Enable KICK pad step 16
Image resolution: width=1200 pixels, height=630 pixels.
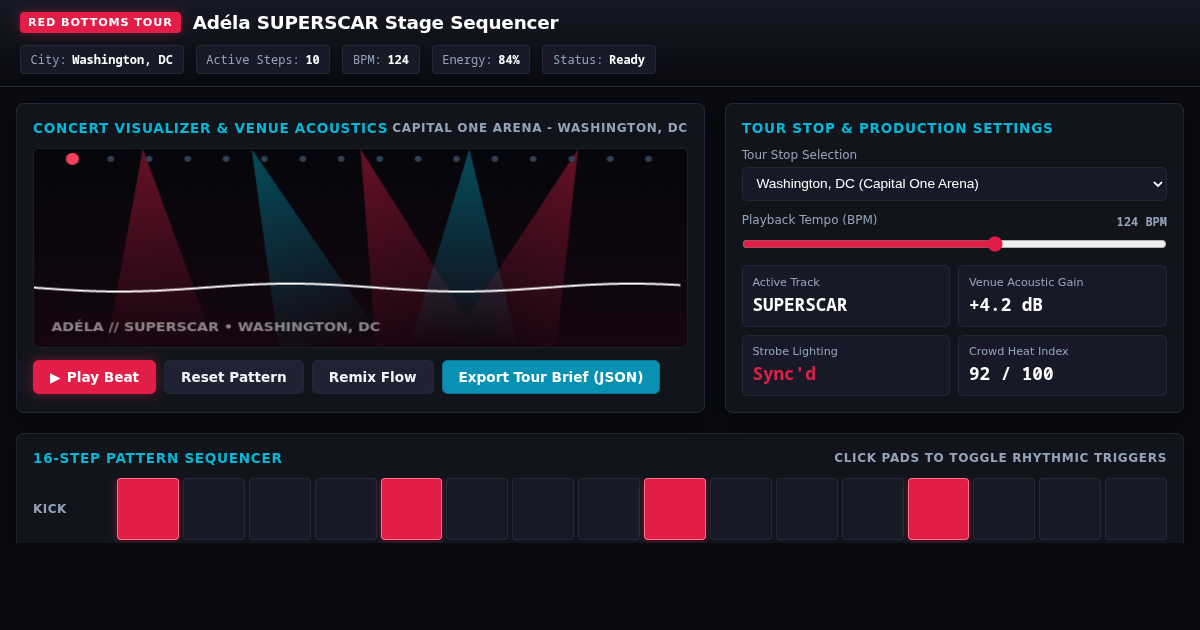pyautogui.click(x=1136, y=509)
